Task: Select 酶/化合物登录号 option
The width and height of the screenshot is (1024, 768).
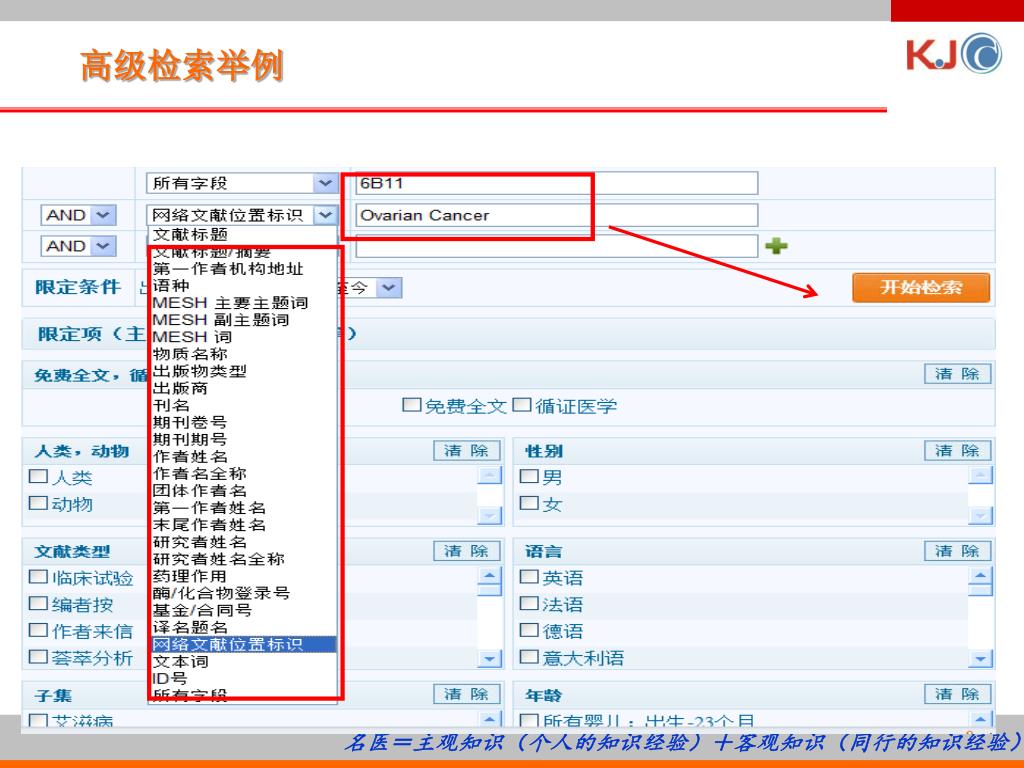Action: point(221,592)
